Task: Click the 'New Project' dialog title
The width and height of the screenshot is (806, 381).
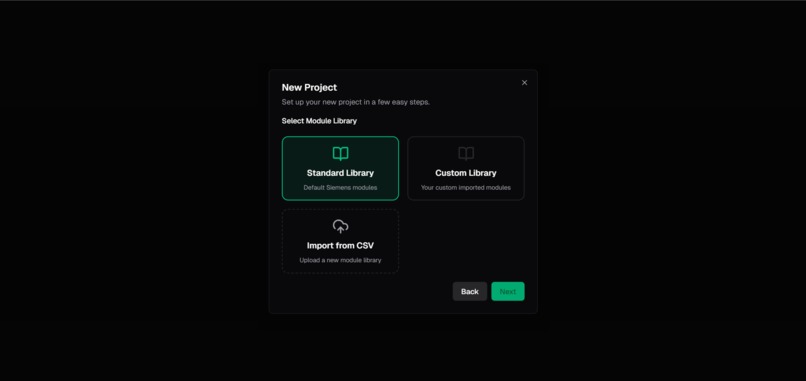Action: pyautogui.click(x=309, y=87)
